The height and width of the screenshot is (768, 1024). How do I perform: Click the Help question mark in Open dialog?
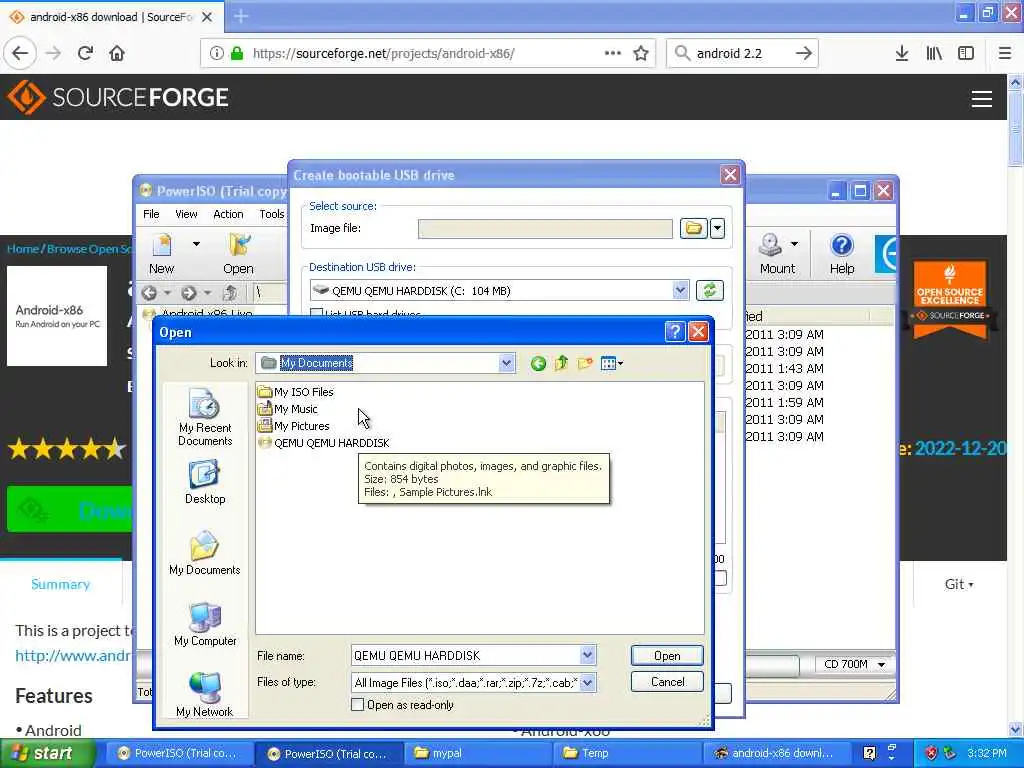click(675, 332)
